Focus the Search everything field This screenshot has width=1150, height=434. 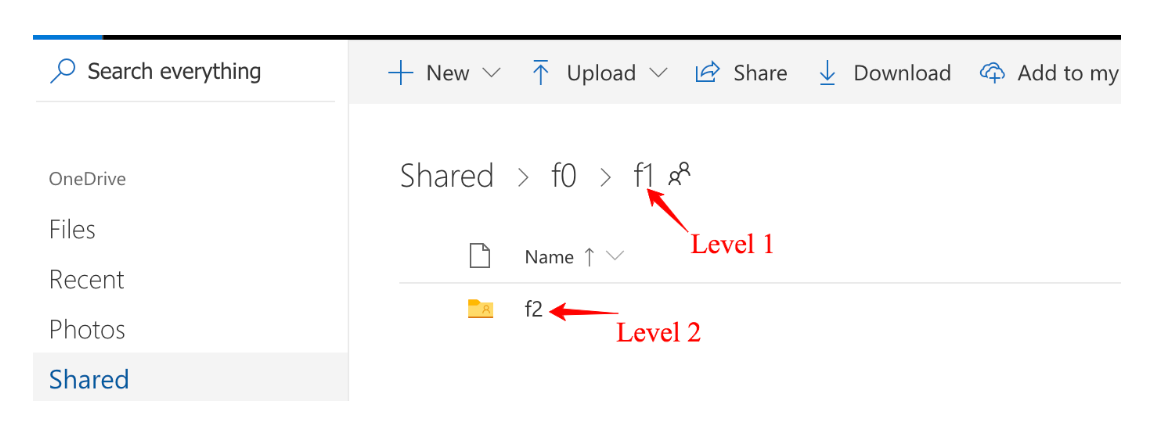click(174, 71)
